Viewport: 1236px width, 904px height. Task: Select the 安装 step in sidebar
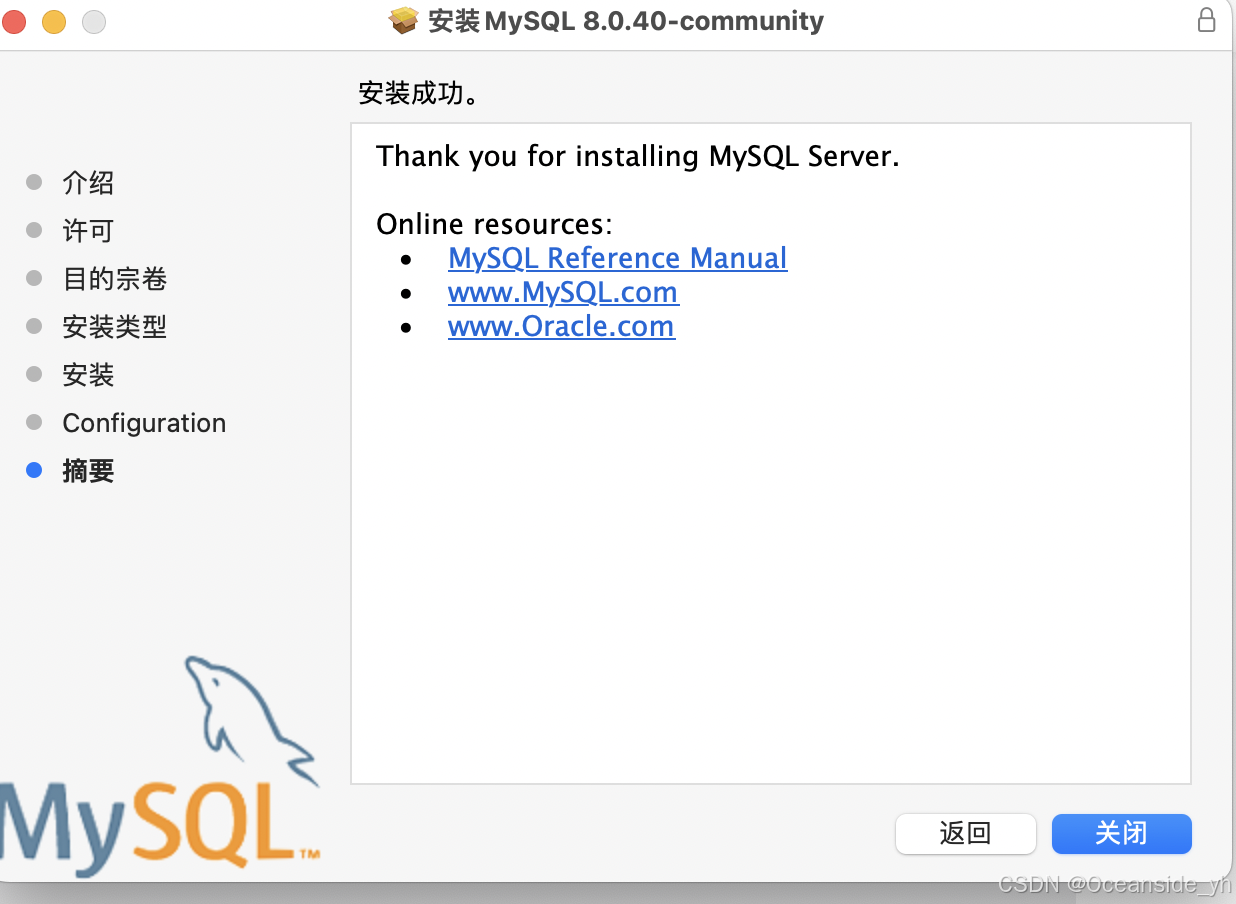click(x=88, y=374)
